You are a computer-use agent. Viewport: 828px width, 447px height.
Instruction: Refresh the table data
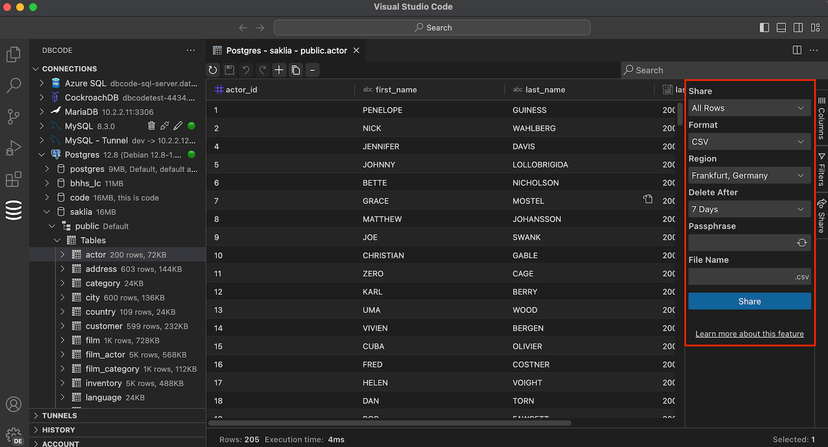213,70
